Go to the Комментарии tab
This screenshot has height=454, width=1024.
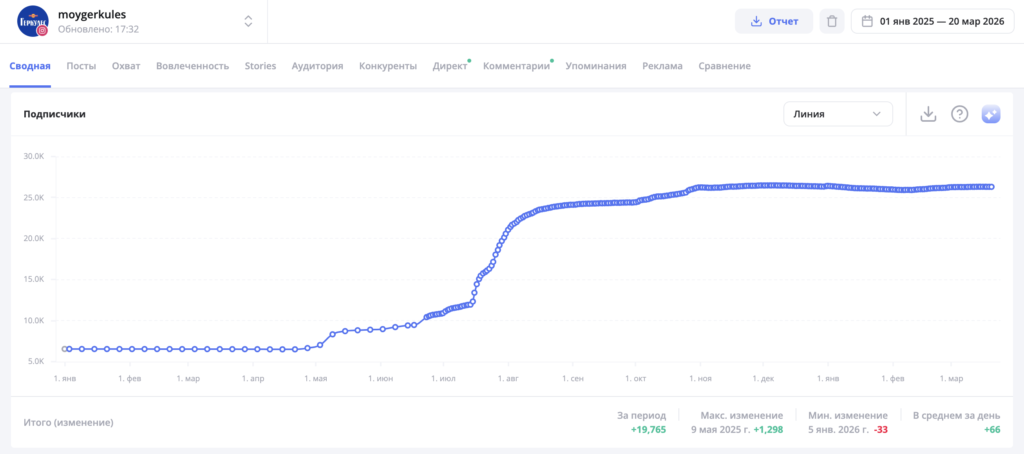click(516, 66)
